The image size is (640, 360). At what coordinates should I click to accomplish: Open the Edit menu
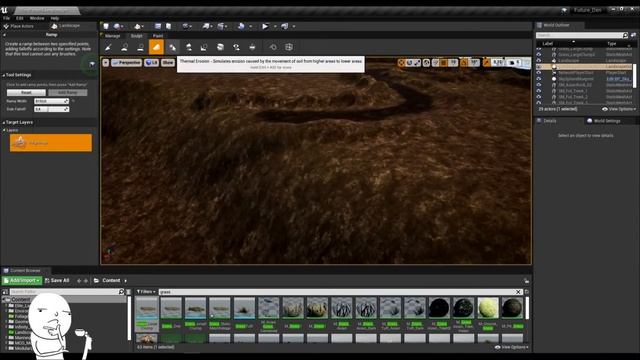20,18
